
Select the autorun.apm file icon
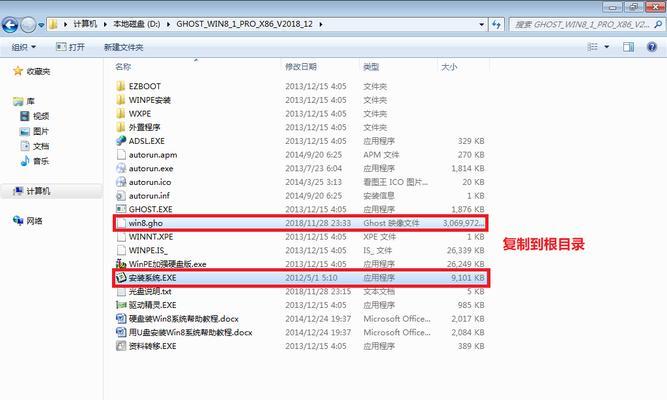click(121, 154)
